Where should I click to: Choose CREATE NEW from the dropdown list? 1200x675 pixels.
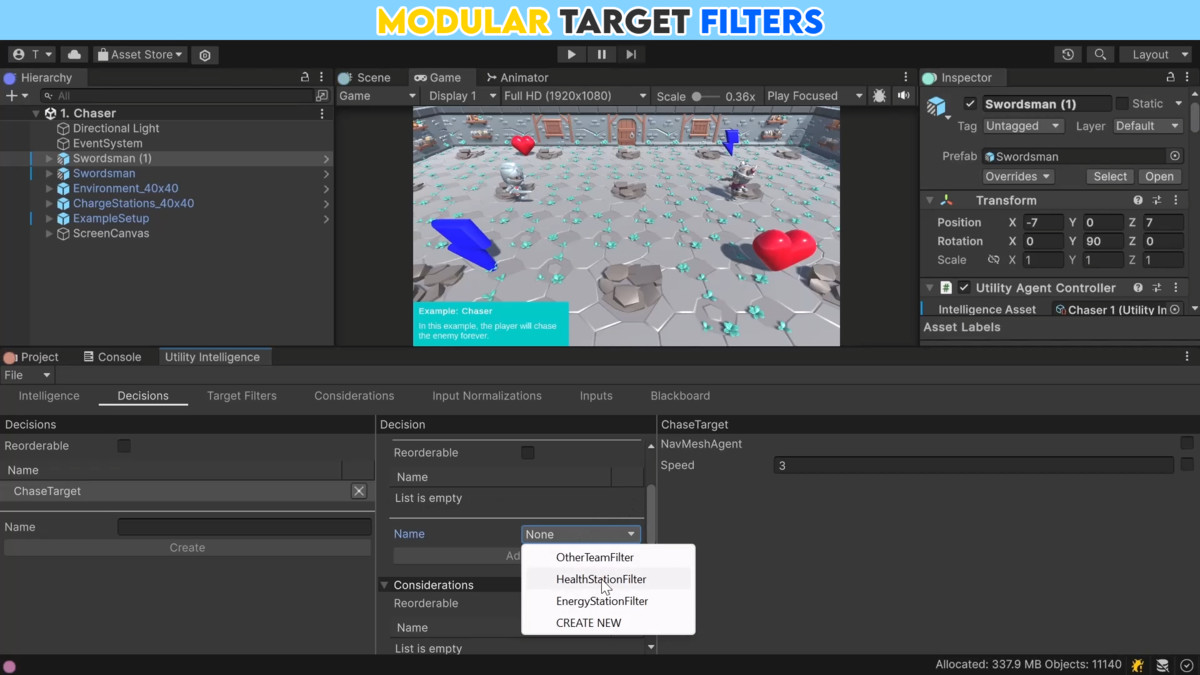pyautogui.click(x=609, y=623)
